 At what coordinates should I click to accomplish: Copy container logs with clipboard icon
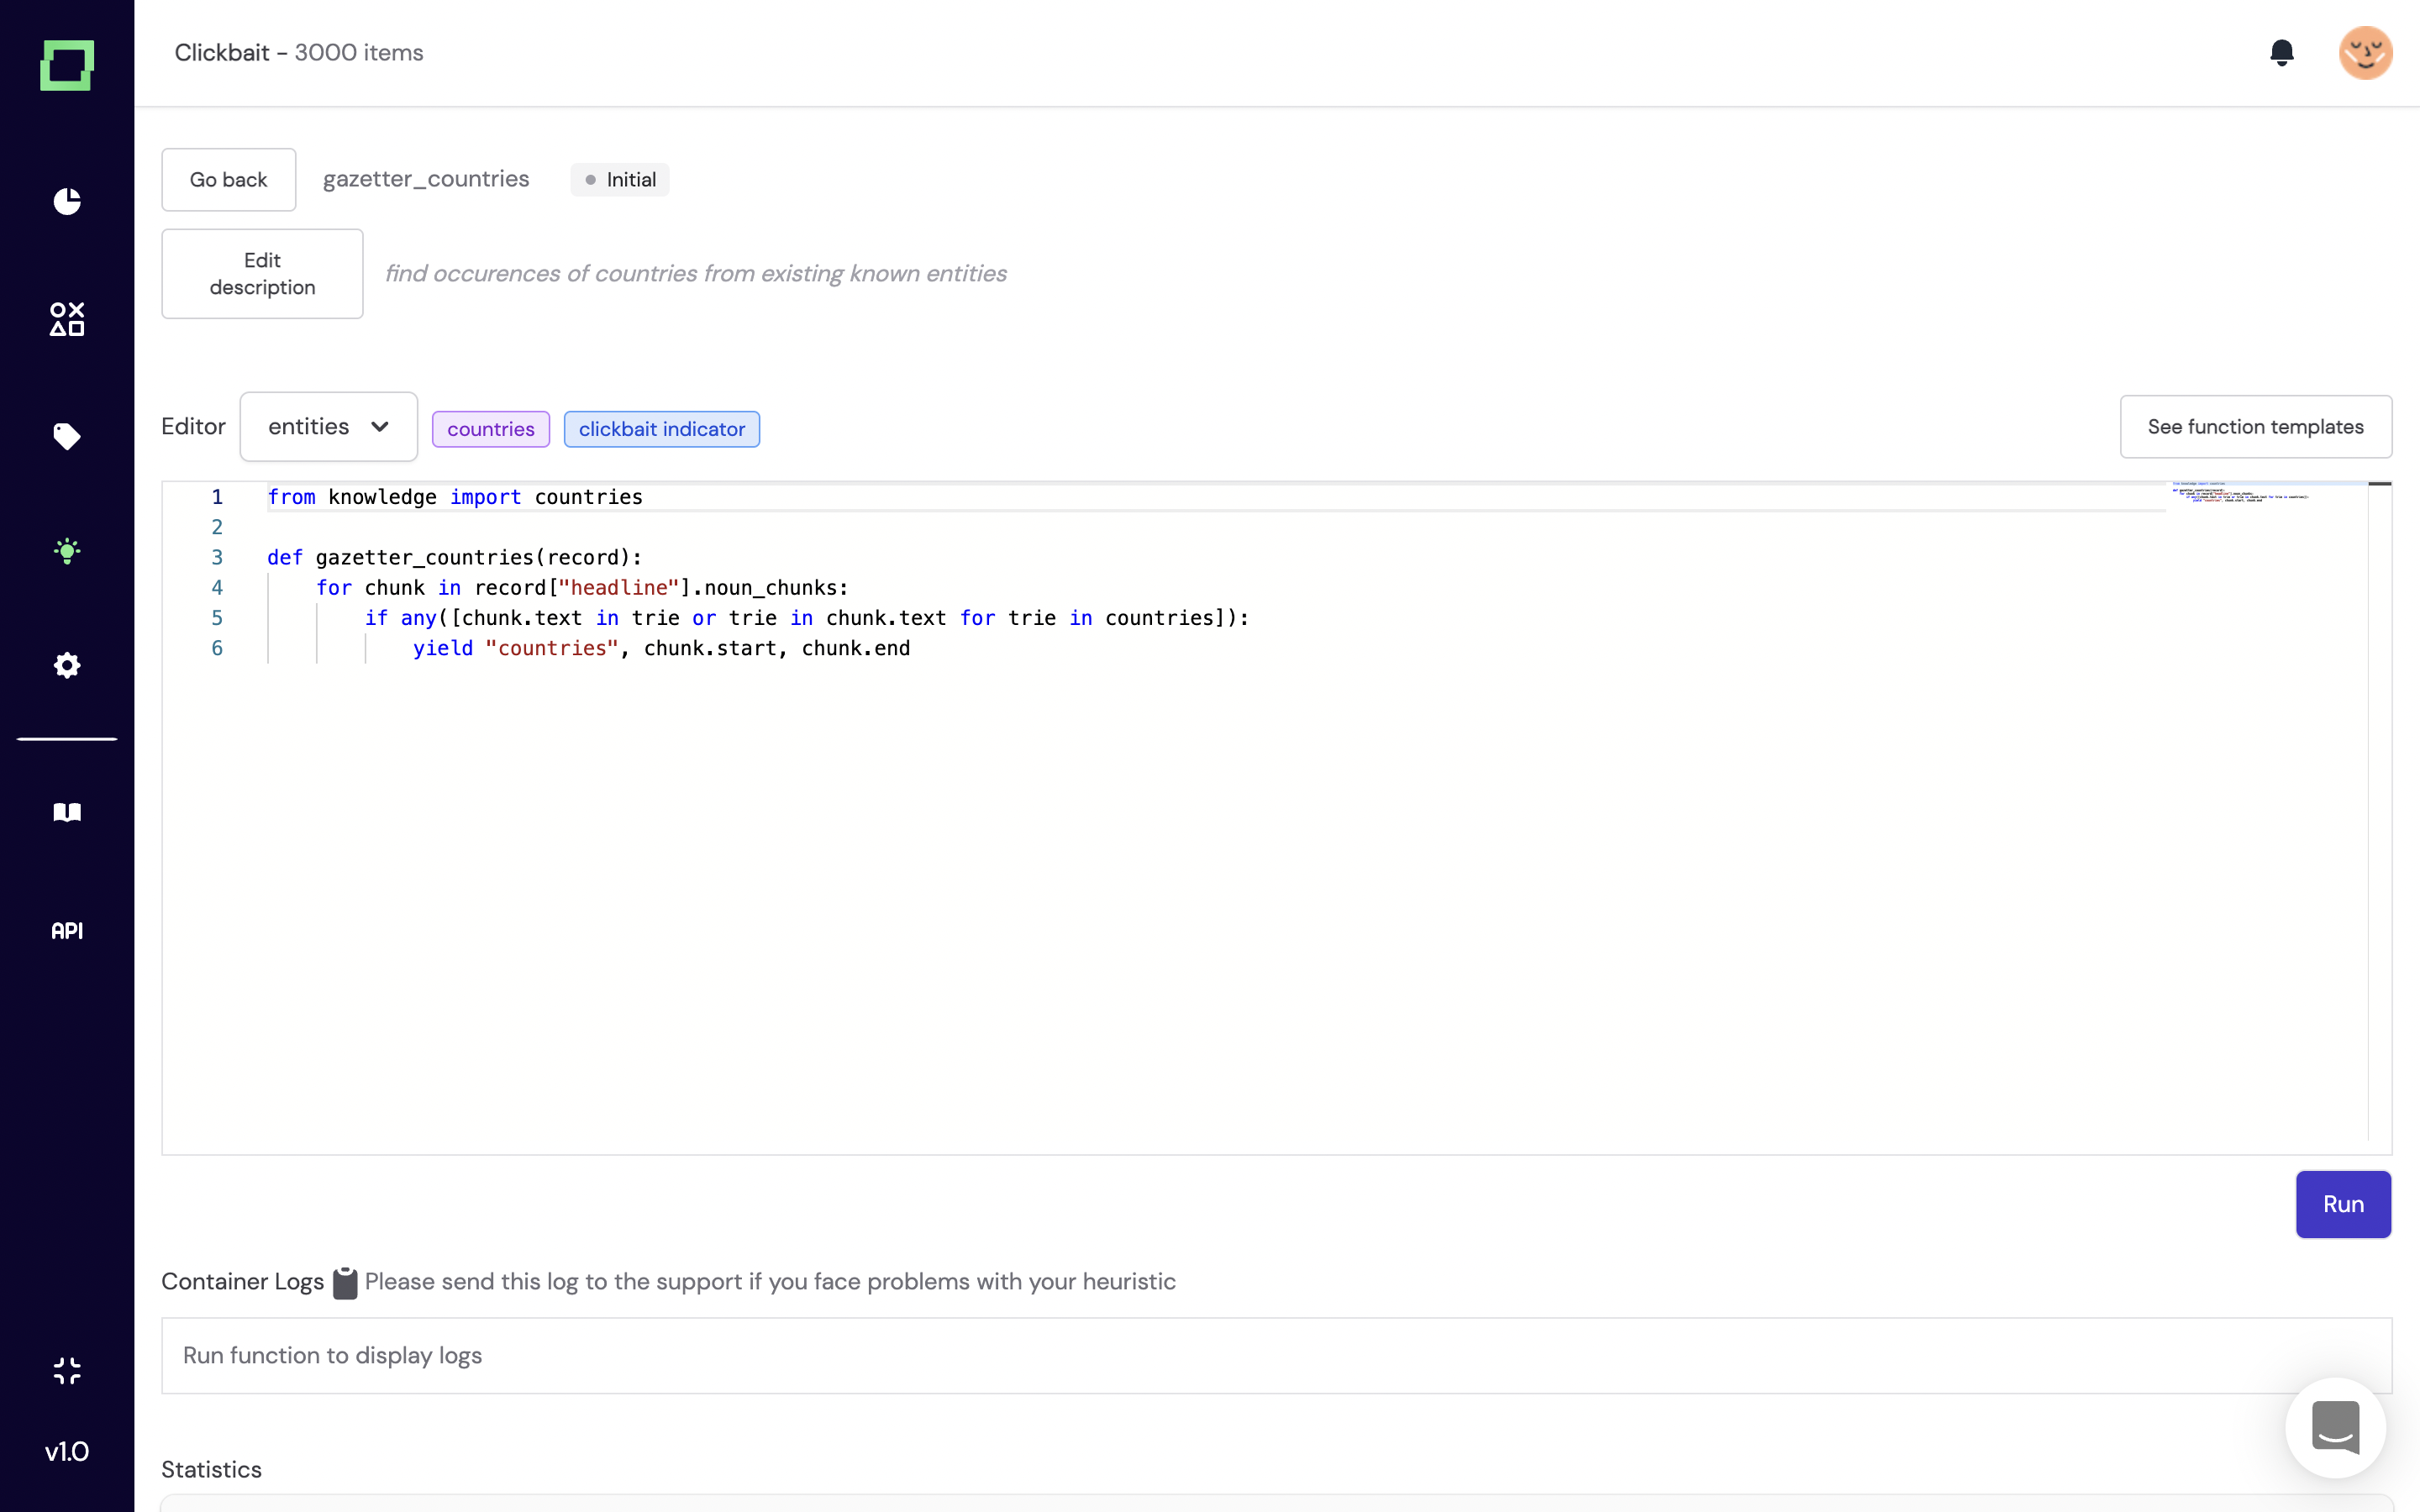345,1282
